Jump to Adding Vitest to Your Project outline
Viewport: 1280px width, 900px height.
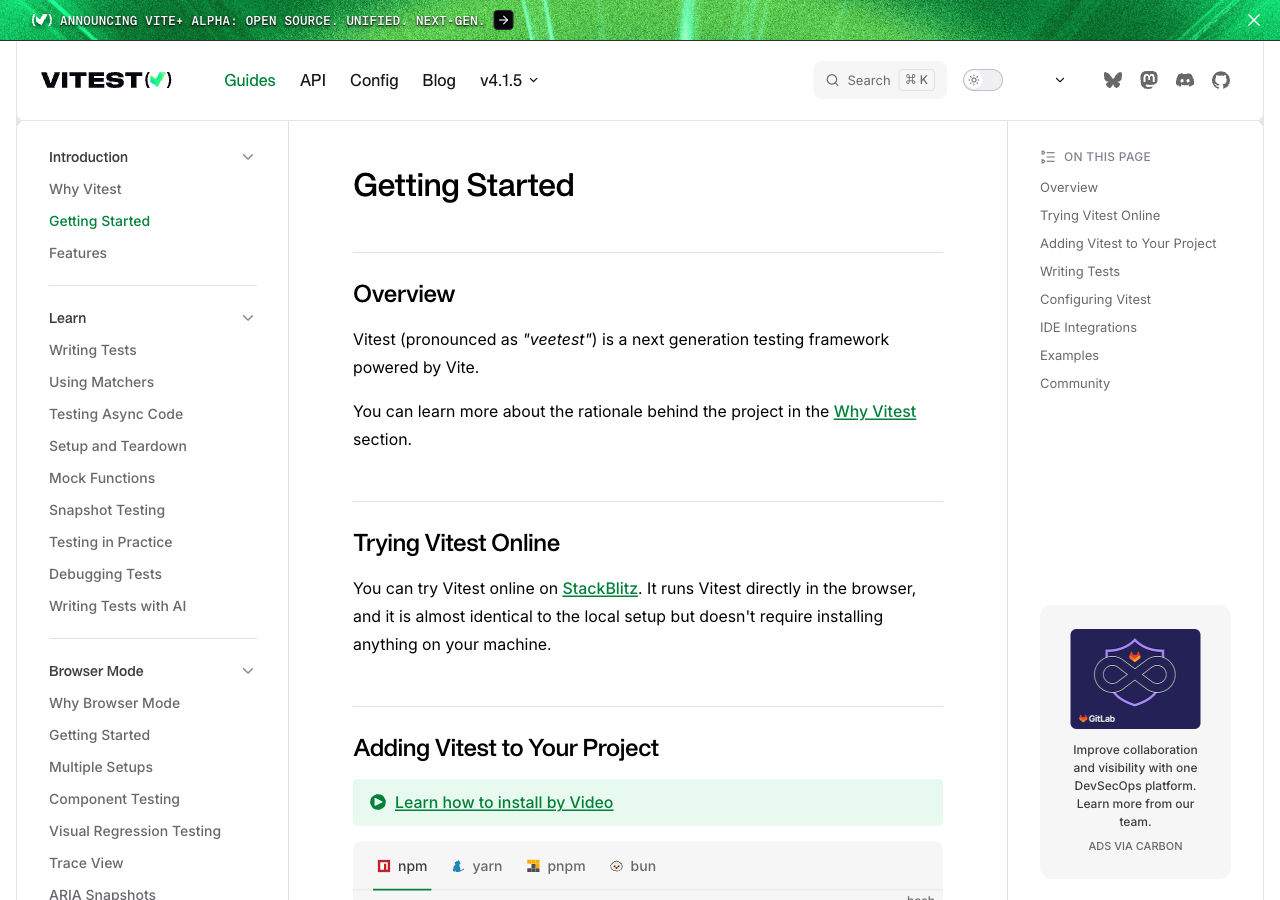(x=1128, y=243)
